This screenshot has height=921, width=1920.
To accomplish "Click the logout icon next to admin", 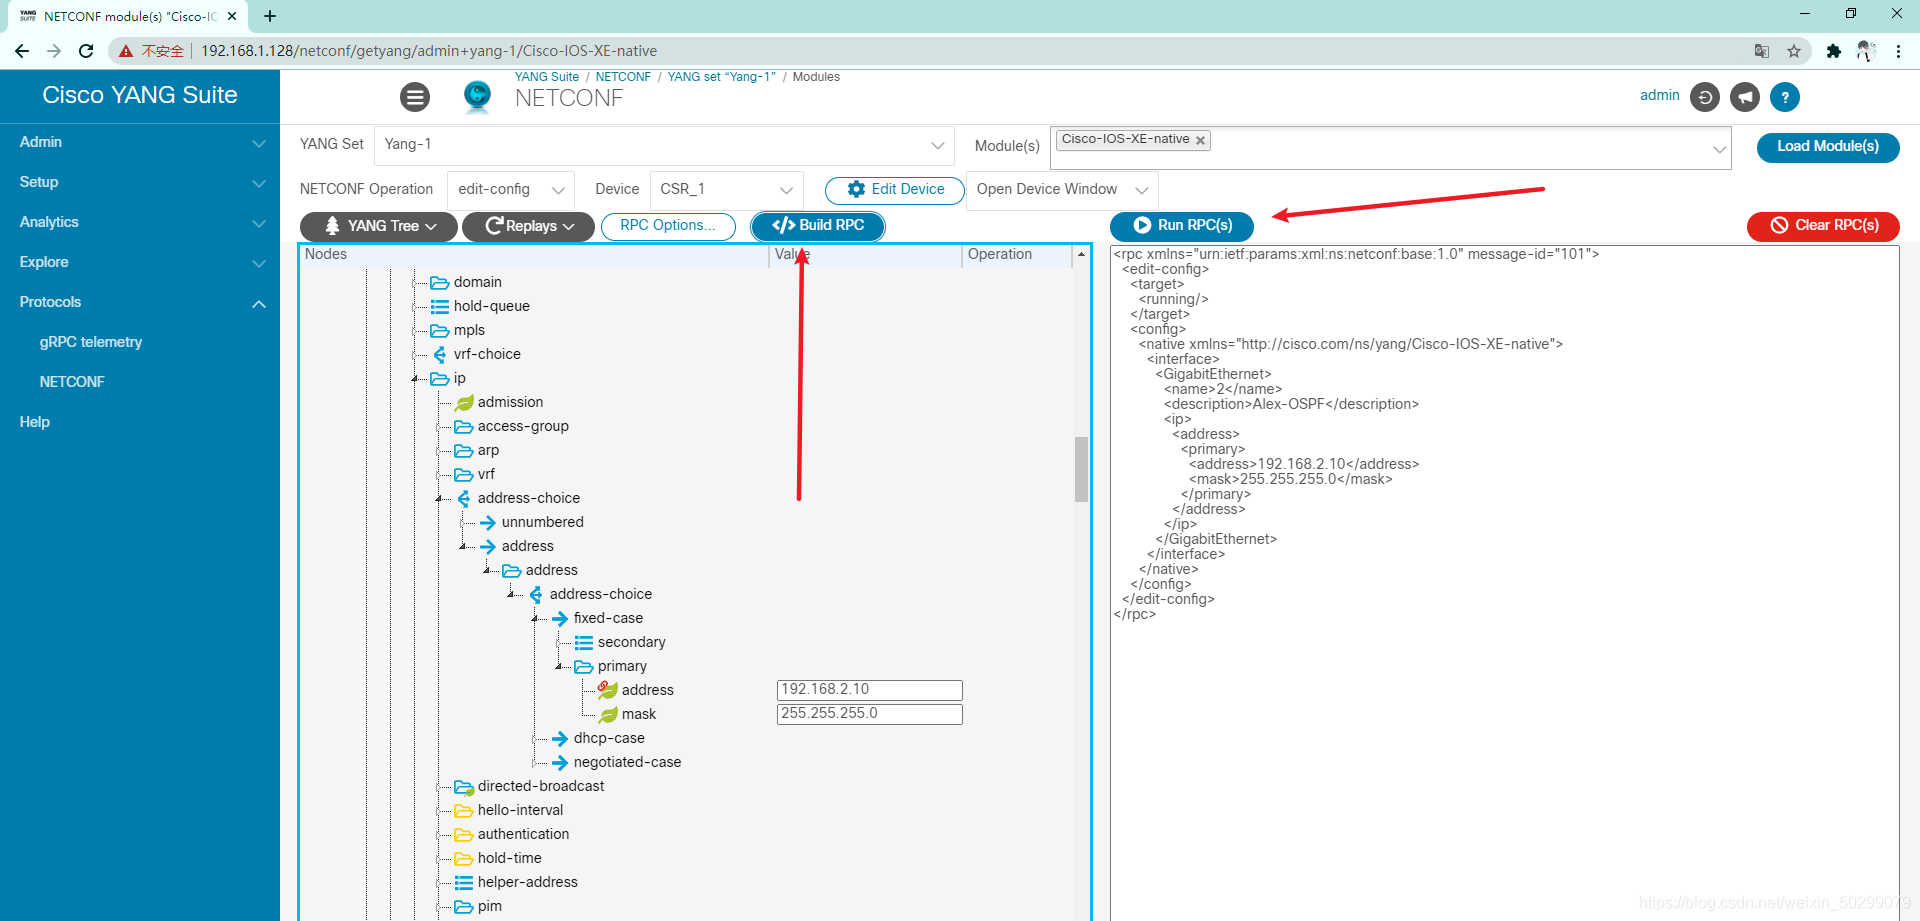I will point(1705,97).
